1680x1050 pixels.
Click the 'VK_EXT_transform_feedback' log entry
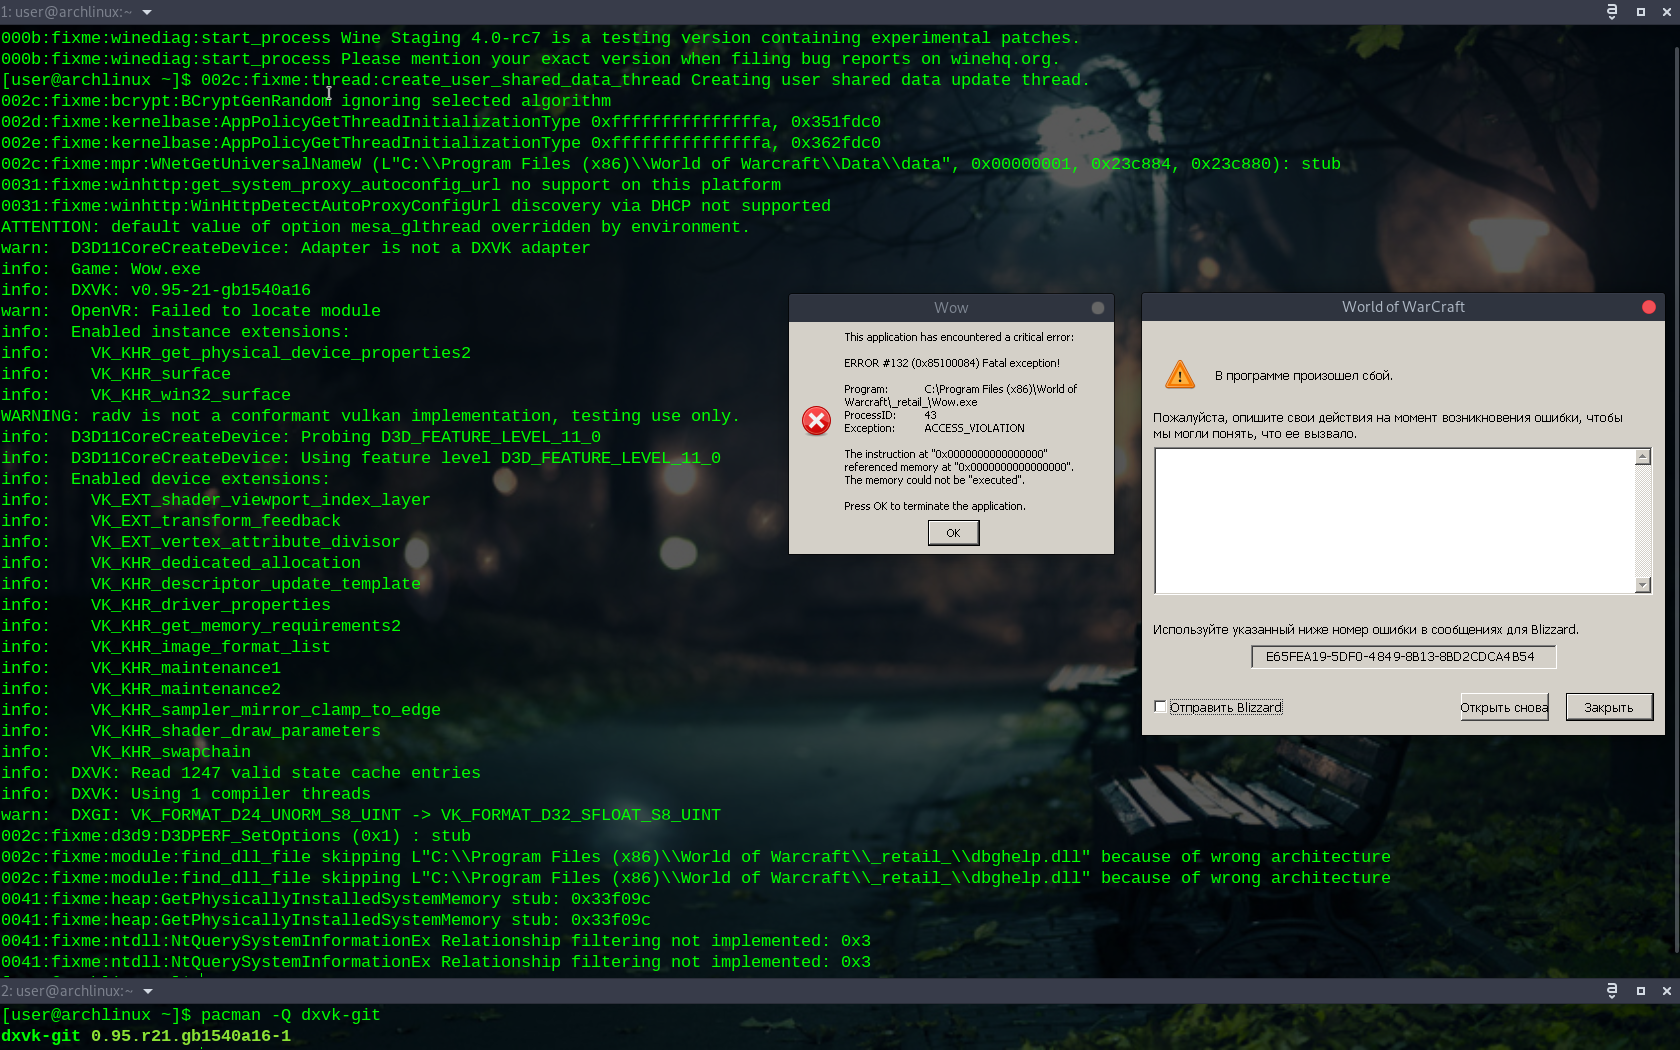(x=216, y=521)
